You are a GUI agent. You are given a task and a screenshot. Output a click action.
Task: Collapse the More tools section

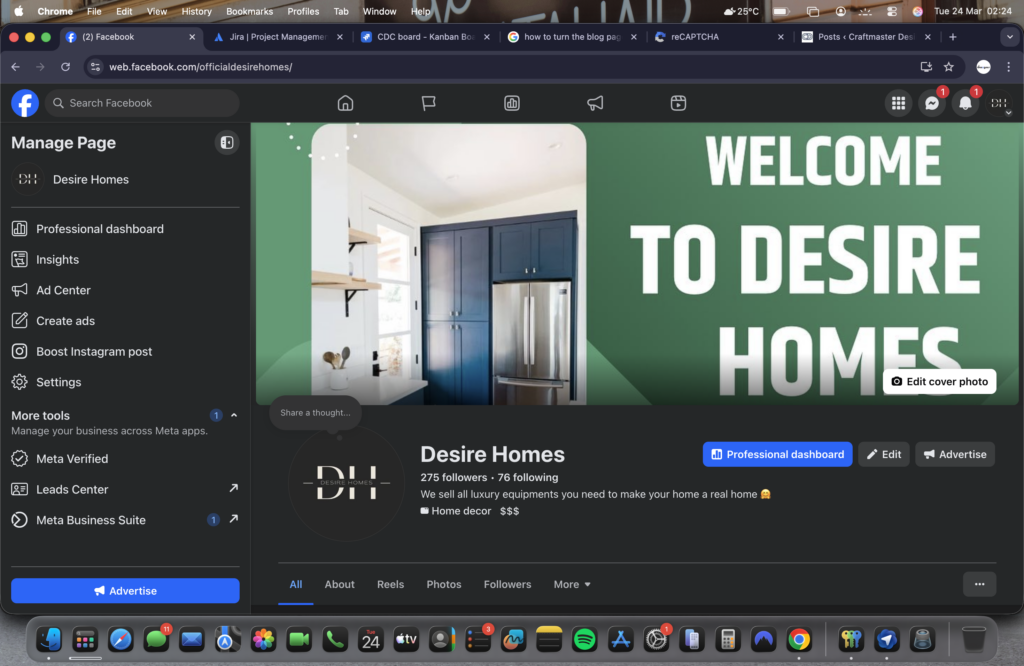(234, 415)
